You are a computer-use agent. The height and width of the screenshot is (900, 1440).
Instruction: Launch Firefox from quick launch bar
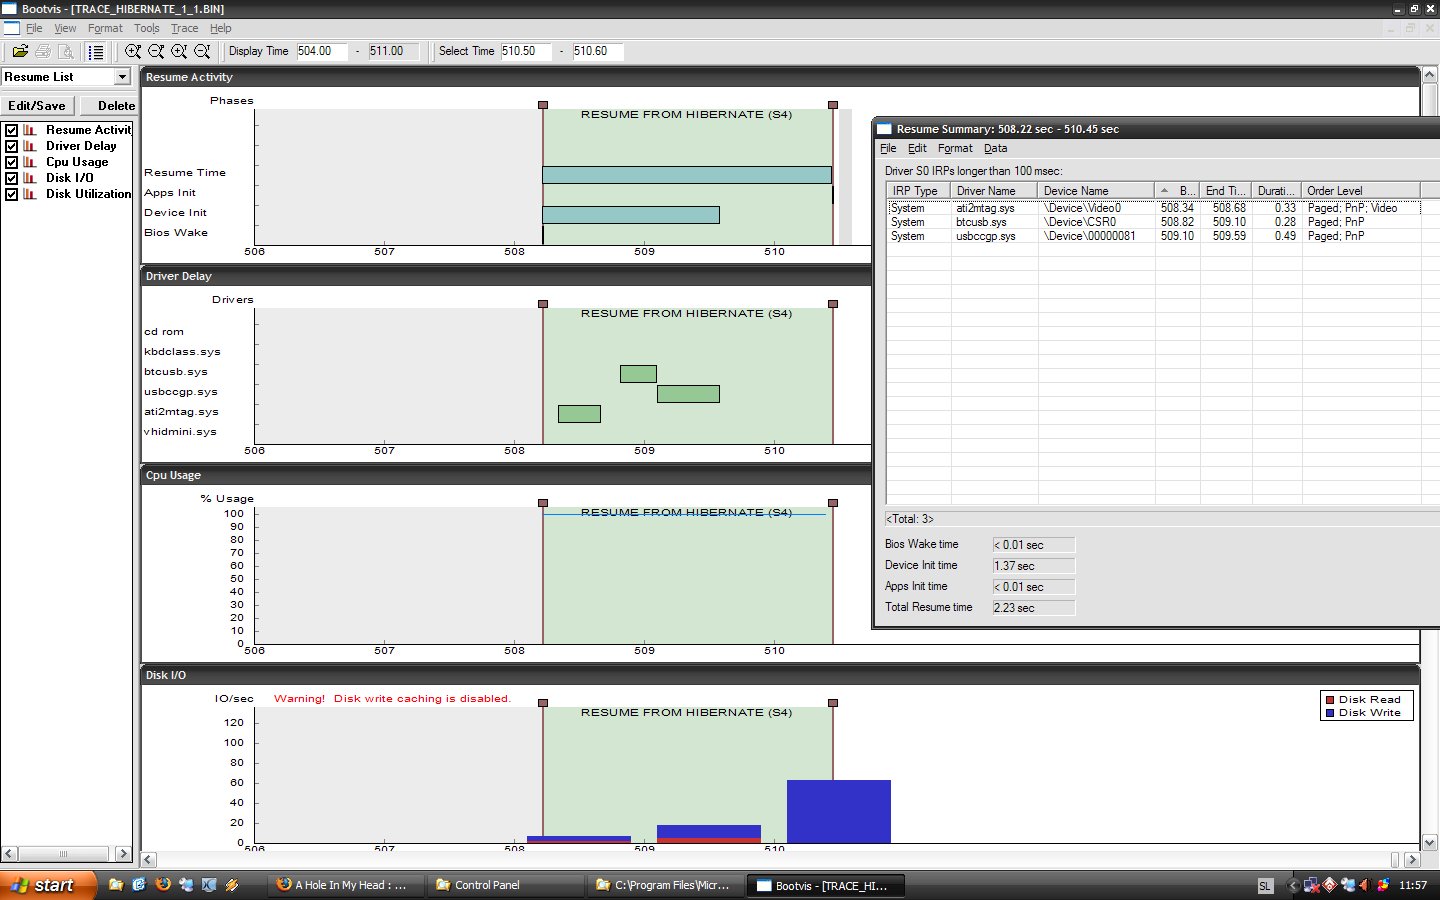pos(162,885)
